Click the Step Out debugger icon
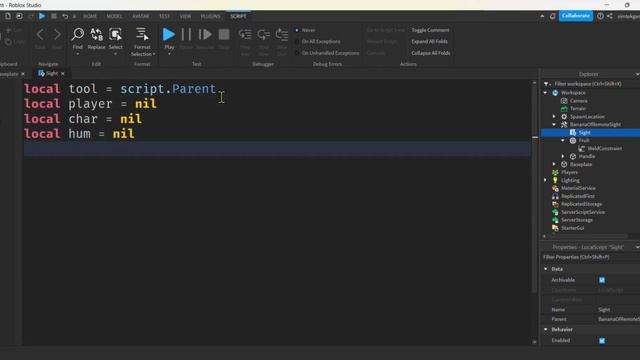 point(282,34)
